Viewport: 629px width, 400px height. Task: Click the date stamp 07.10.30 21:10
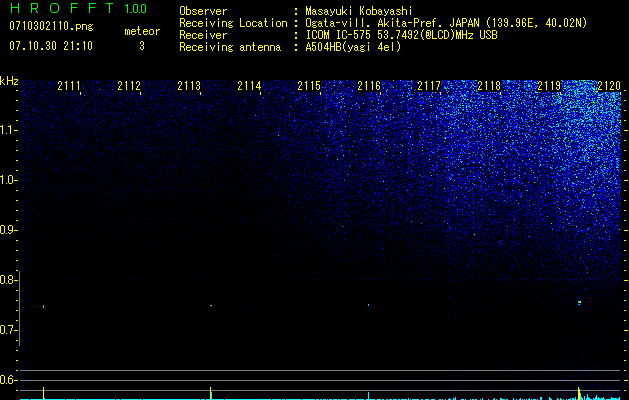[51, 46]
